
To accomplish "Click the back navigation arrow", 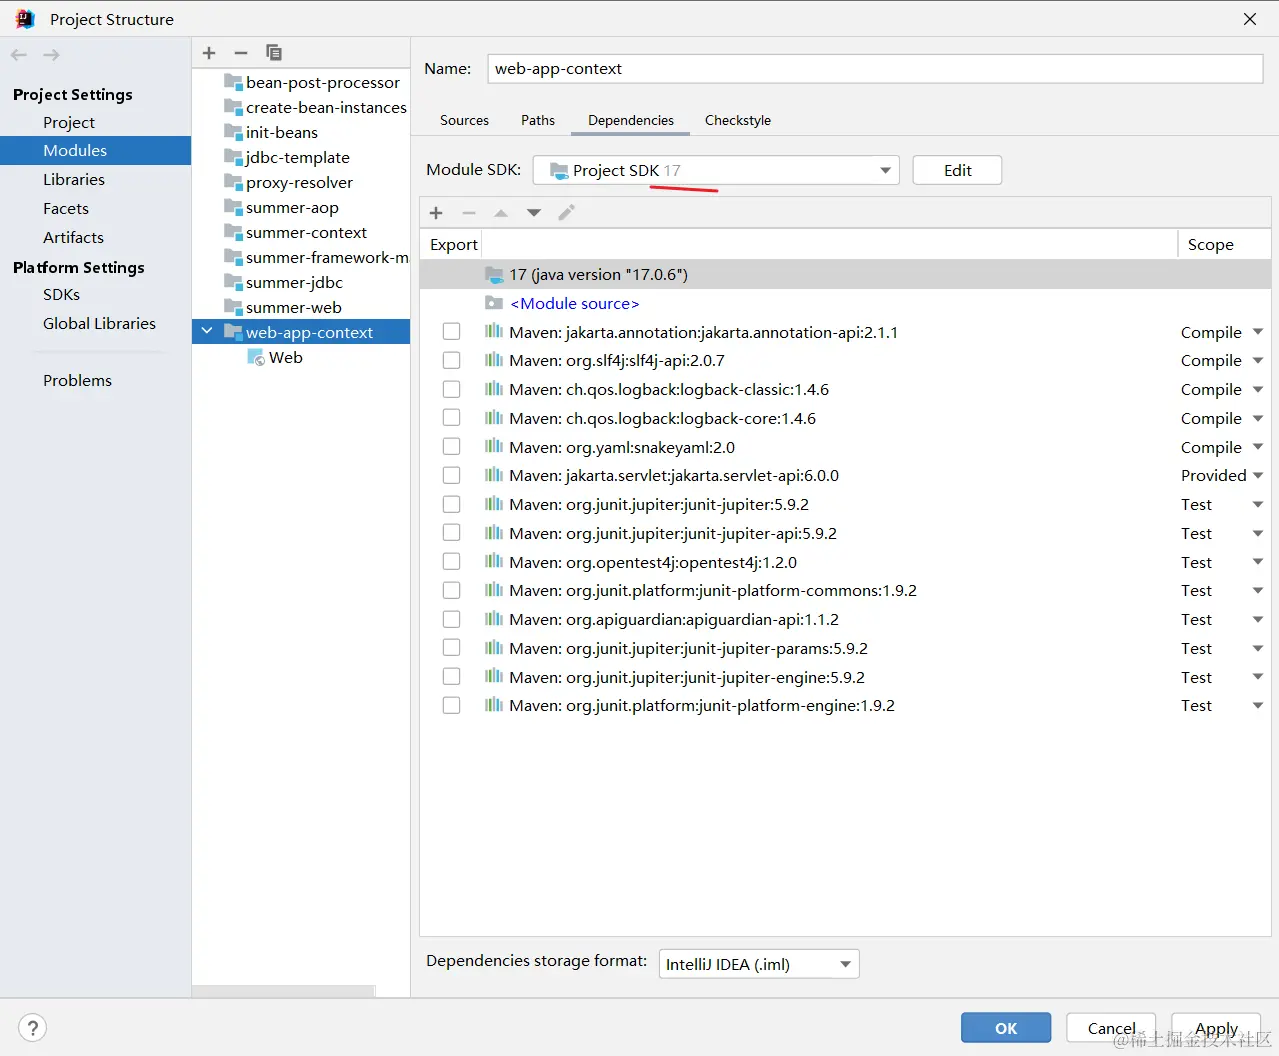I will 19,55.
